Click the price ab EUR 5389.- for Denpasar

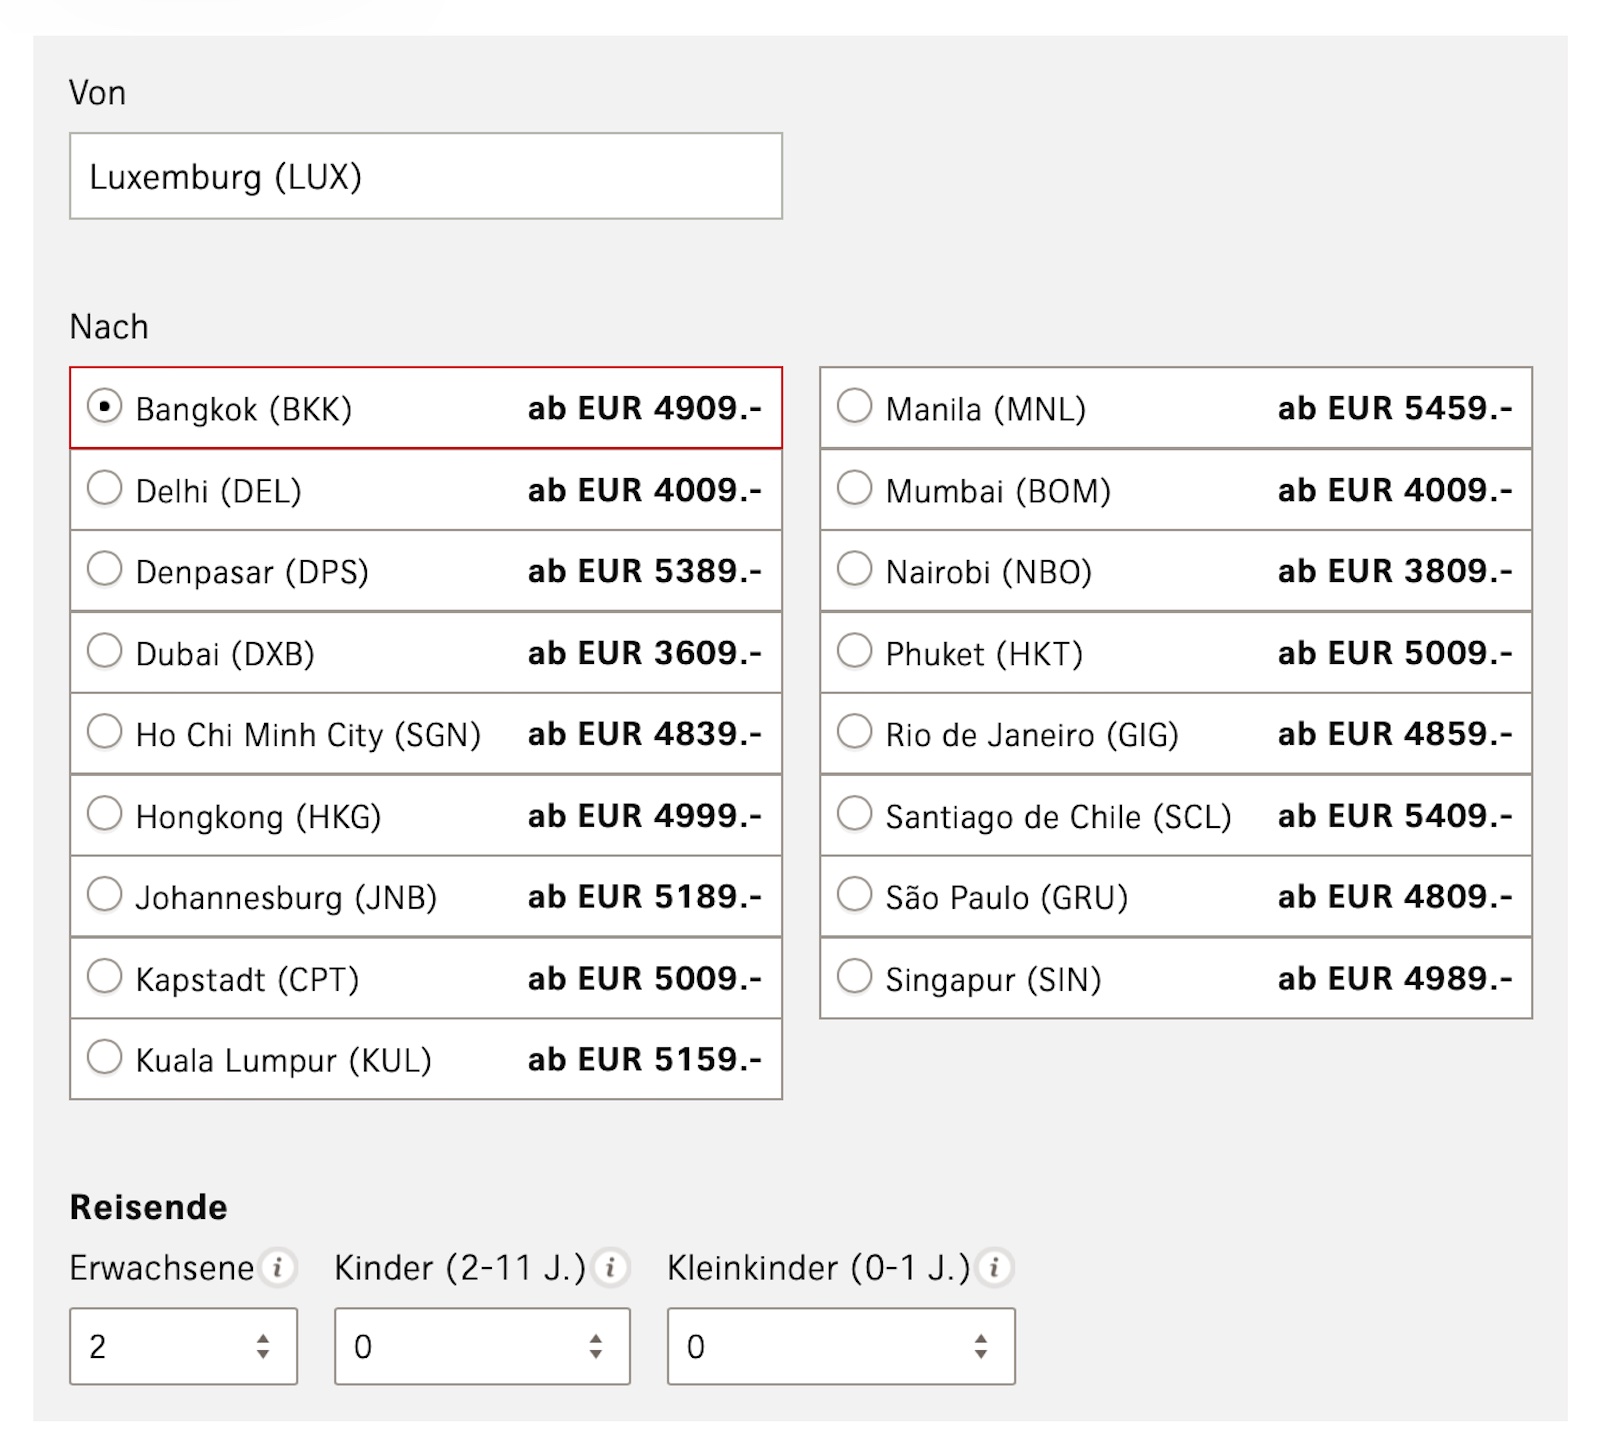click(x=645, y=571)
